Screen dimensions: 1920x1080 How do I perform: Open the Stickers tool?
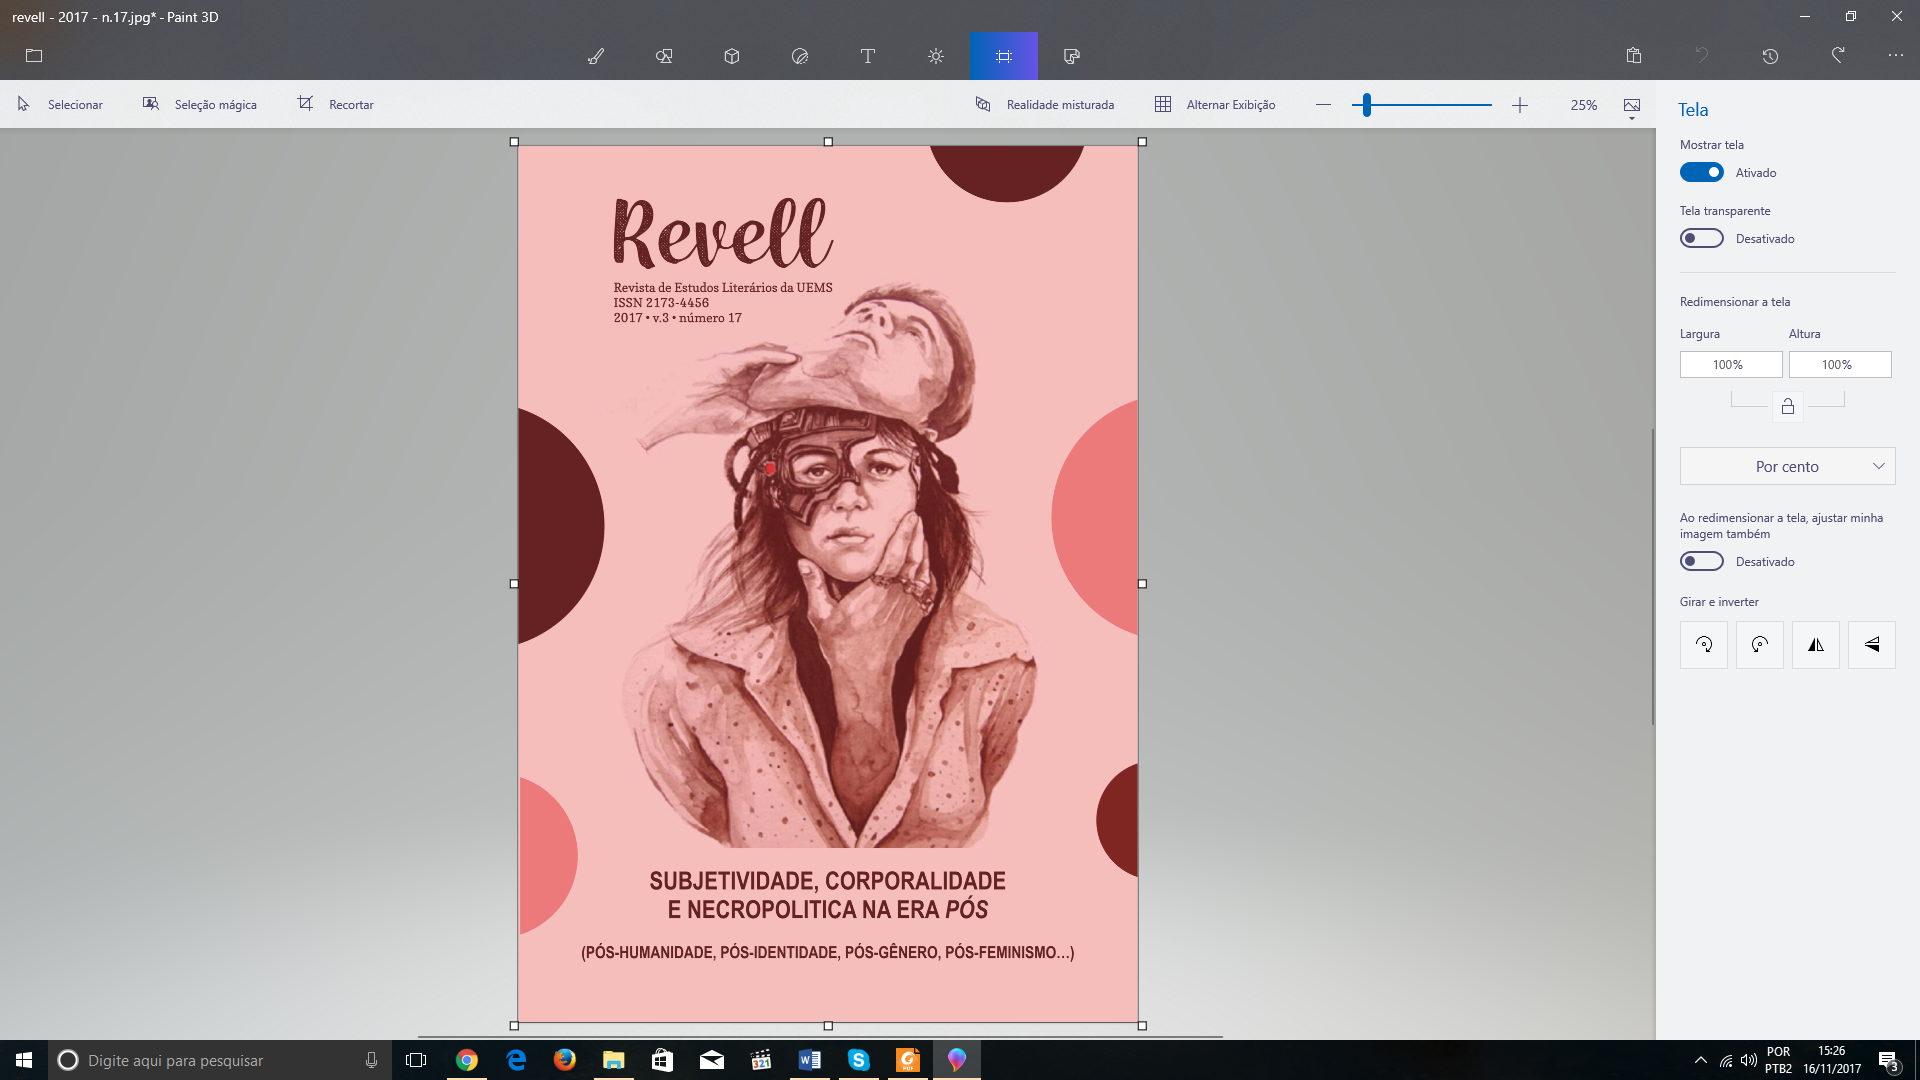point(800,56)
